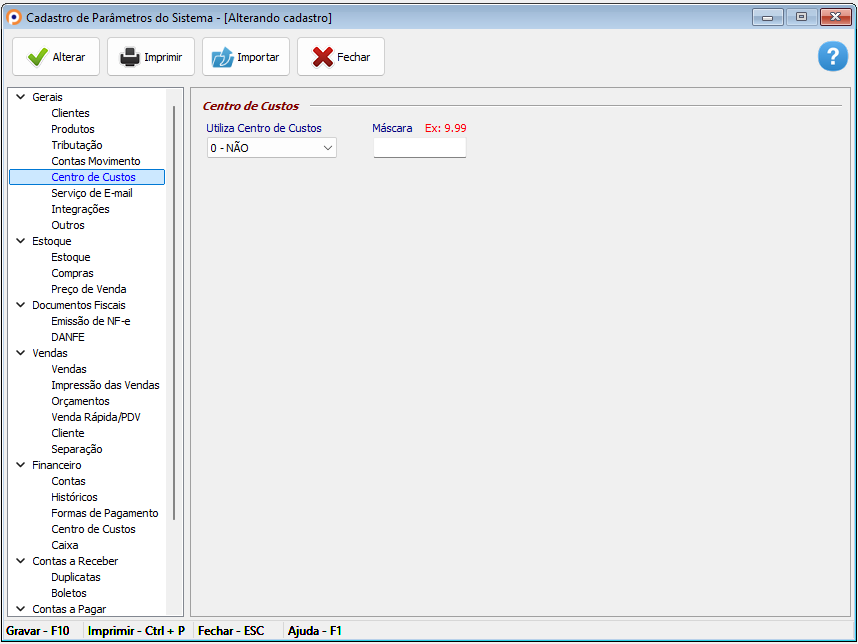Select Emissão de NF-e tree item
The height and width of the screenshot is (644, 858).
(90, 321)
